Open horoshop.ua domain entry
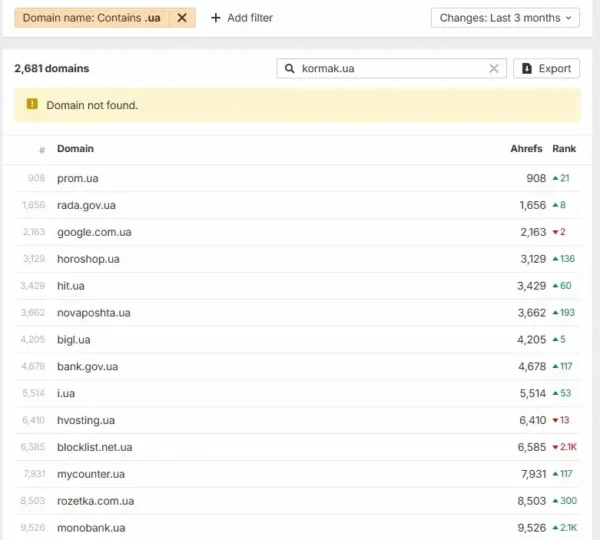This screenshot has width=600, height=540. click(88, 259)
